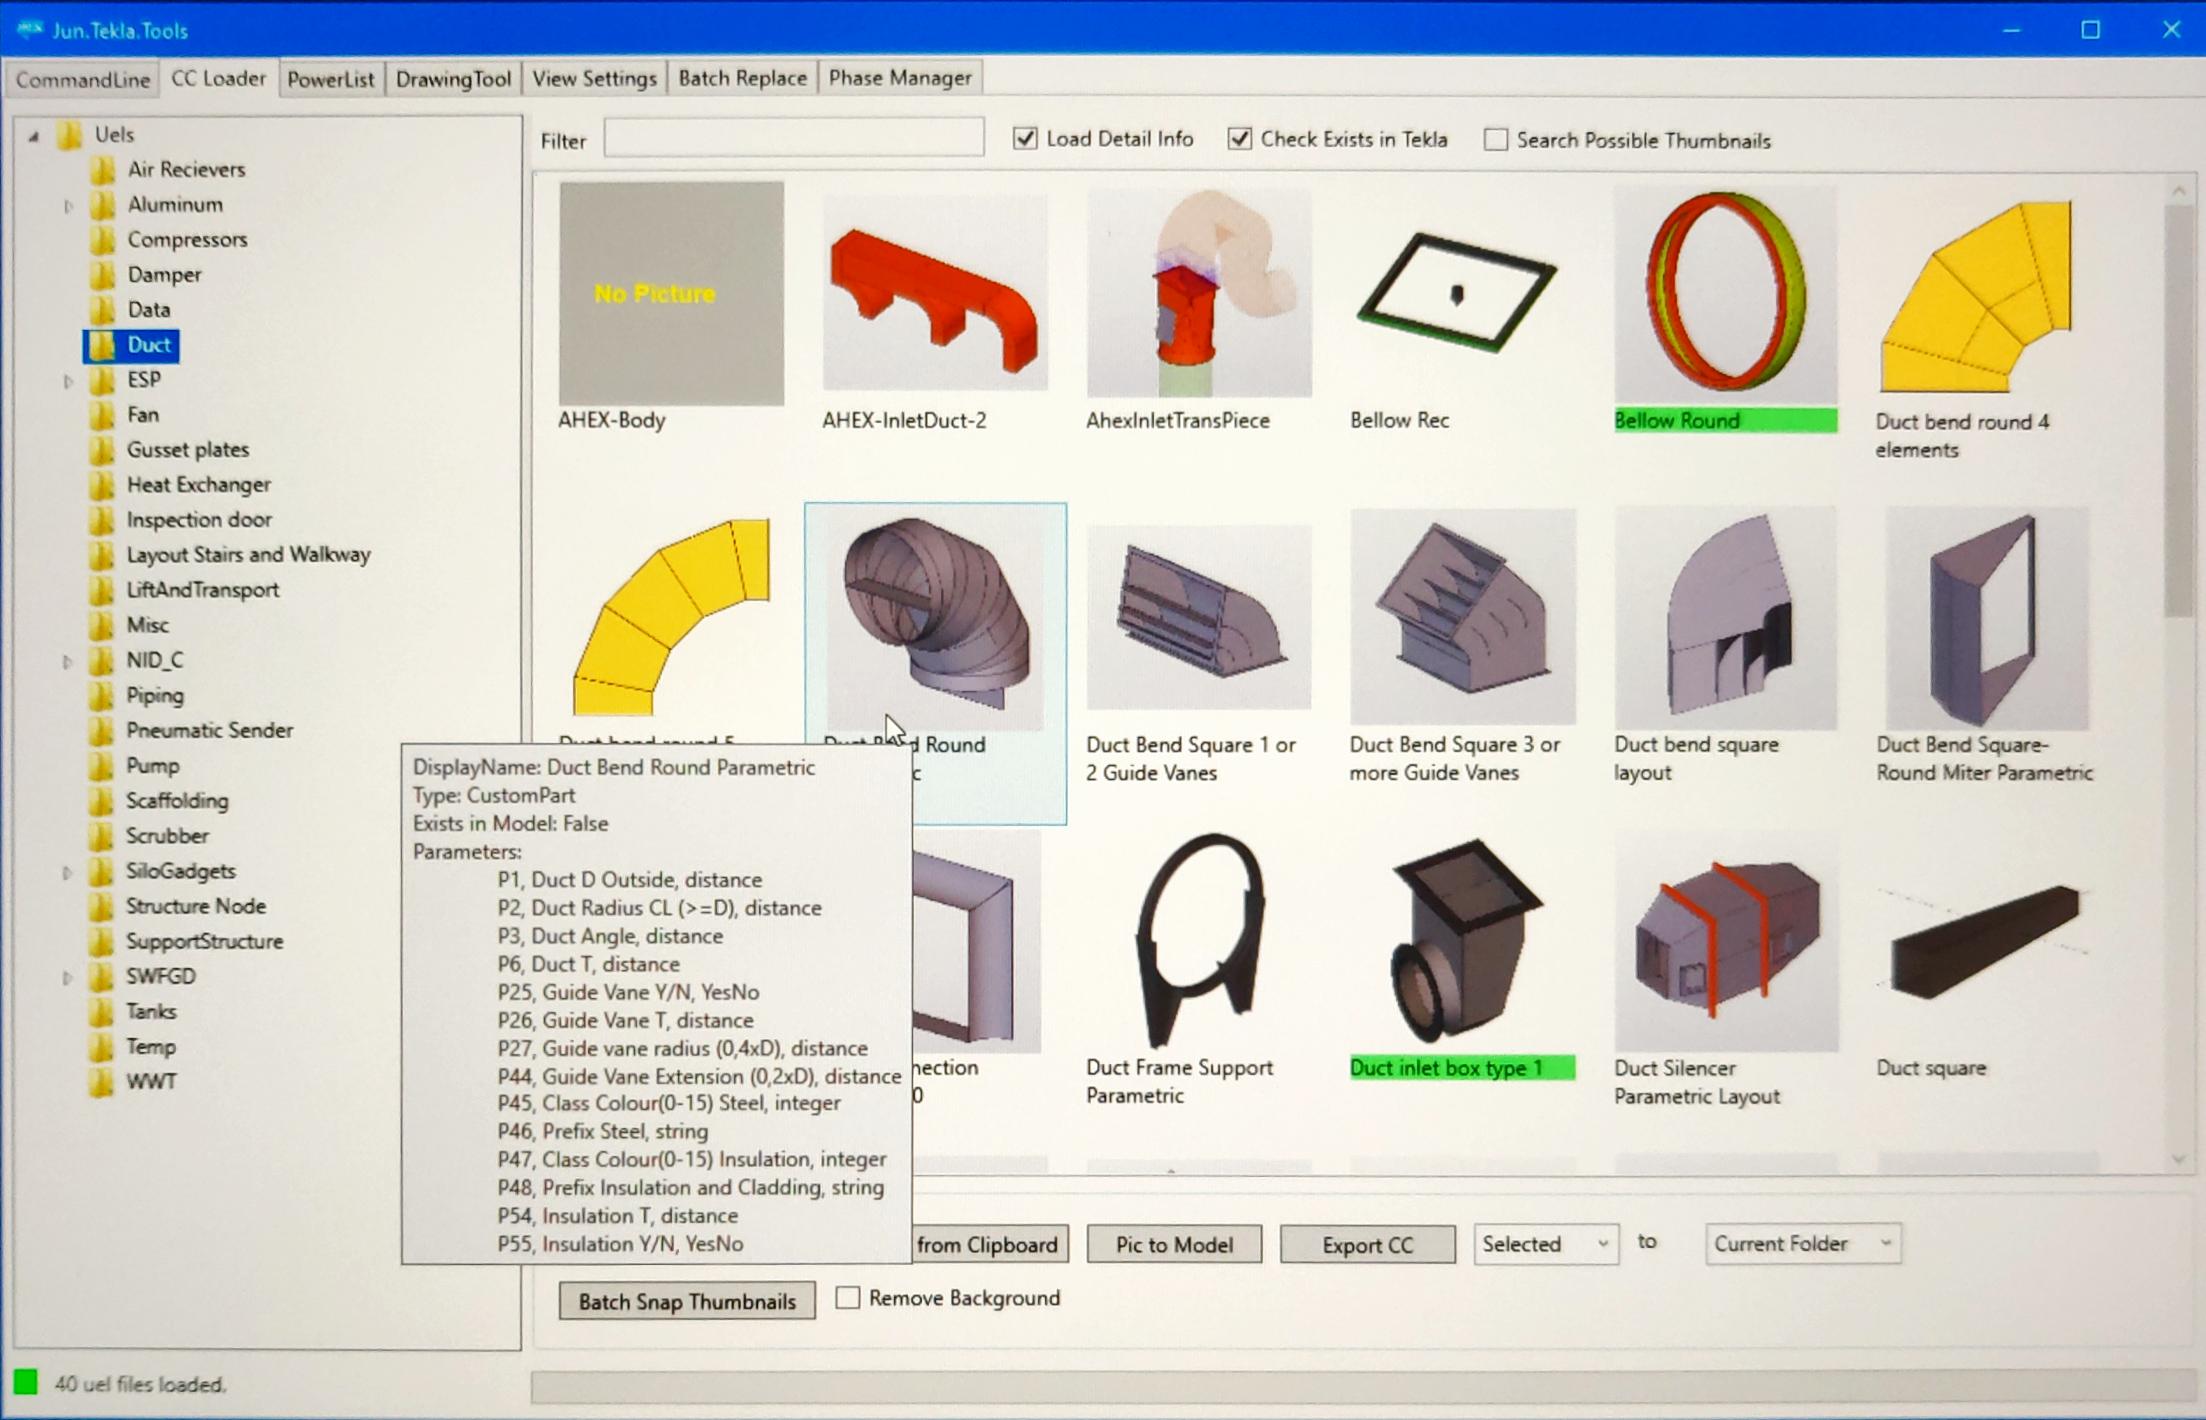
Task: Open the Phase Manager tab
Action: click(x=900, y=78)
